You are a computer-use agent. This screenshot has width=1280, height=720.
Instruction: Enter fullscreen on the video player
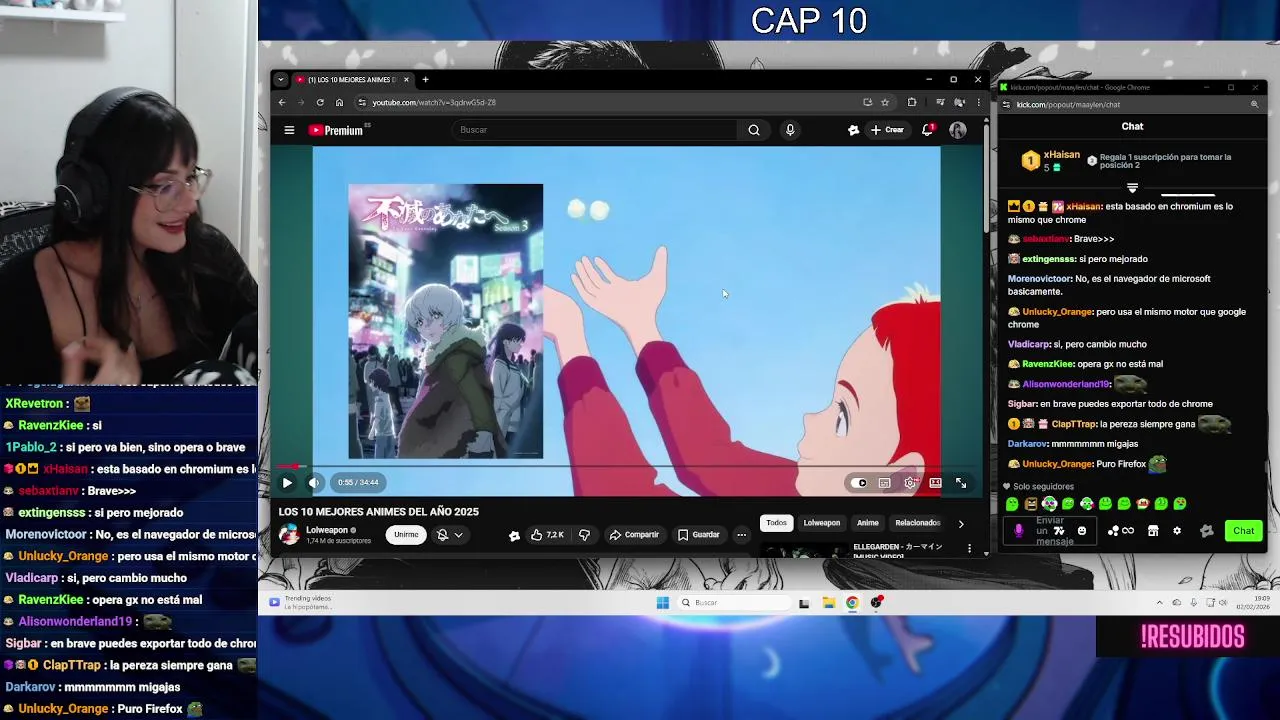click(x=961, y=483)
